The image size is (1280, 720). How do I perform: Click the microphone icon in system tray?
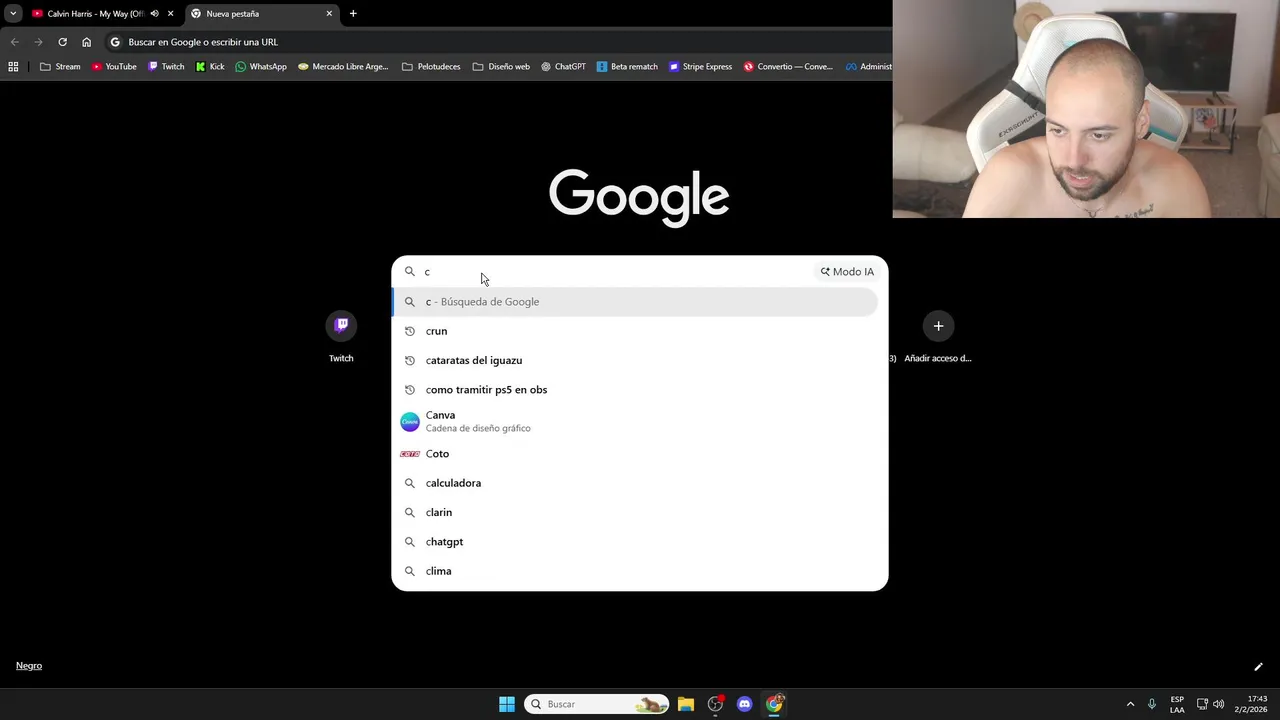(x=1152, y=704)
